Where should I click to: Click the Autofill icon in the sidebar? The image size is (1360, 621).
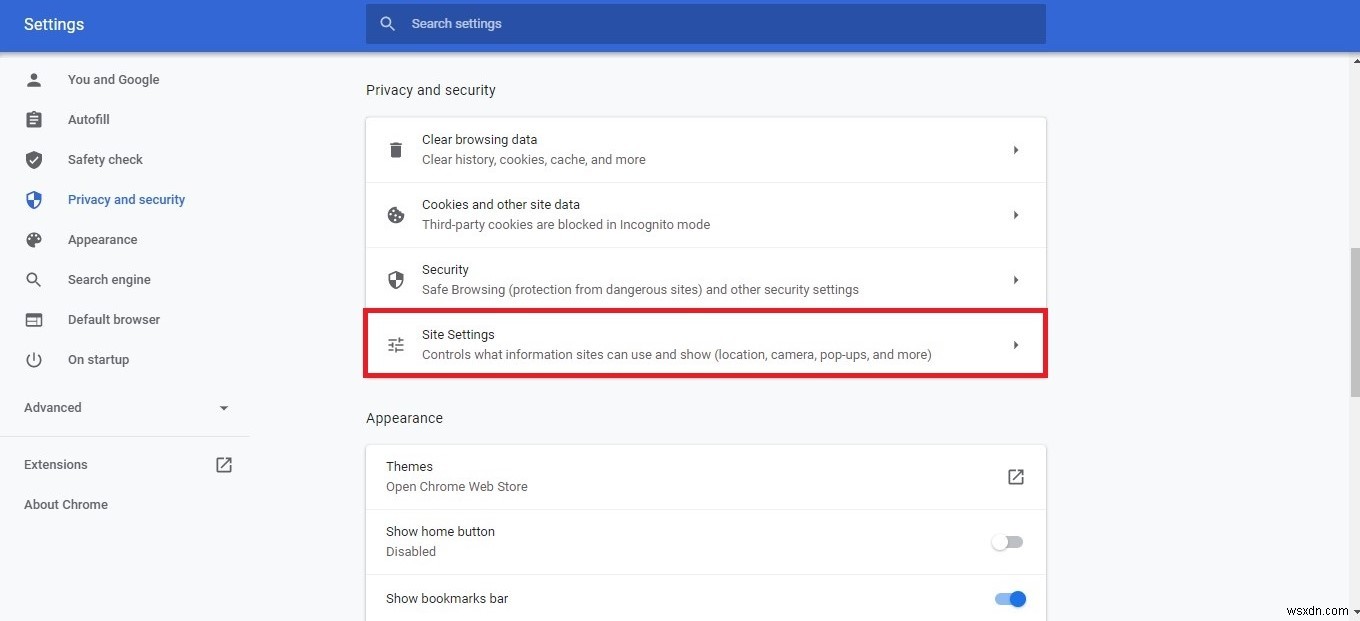[34, 119]
